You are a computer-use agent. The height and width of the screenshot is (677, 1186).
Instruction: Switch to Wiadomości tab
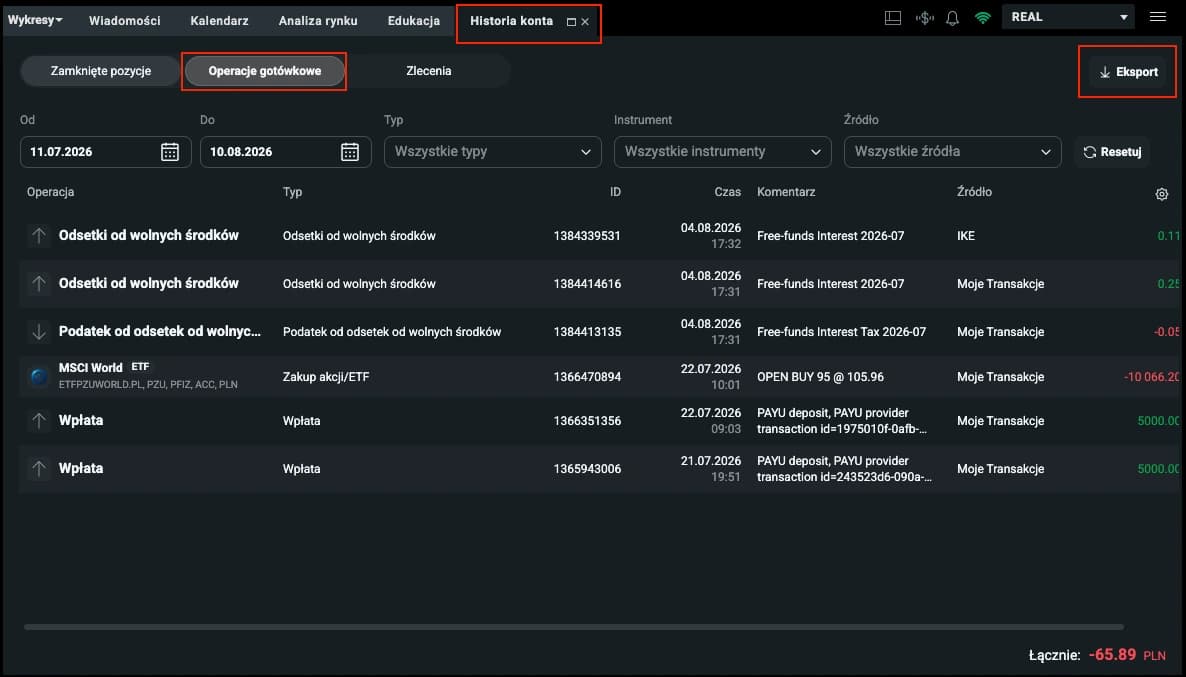(125, 21)
